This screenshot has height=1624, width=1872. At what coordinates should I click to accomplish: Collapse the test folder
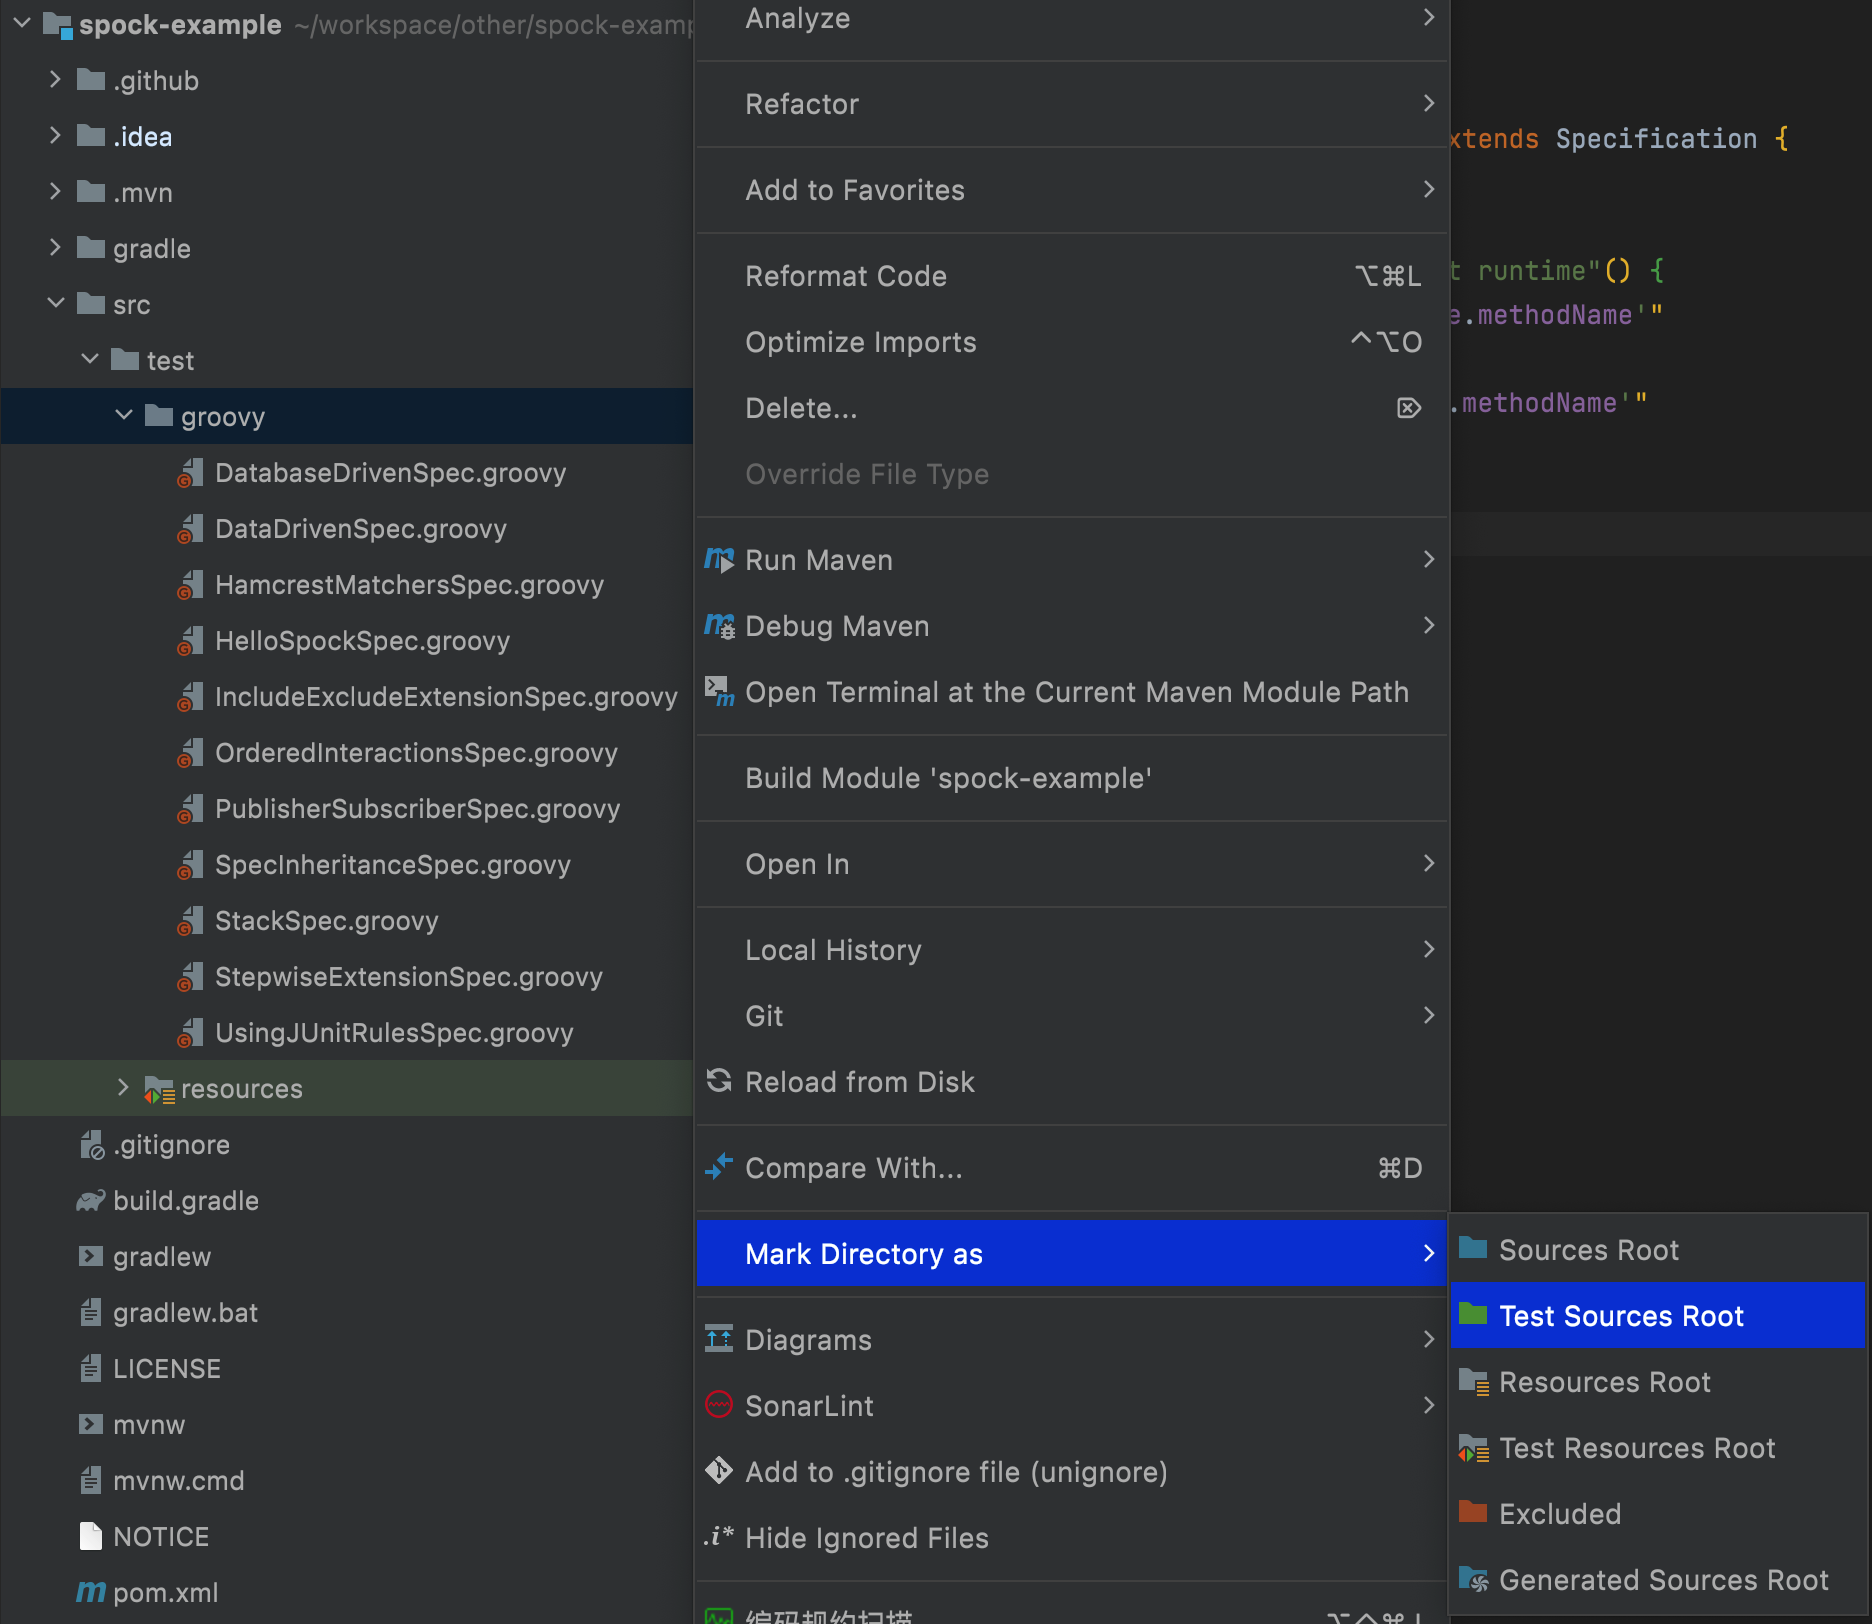[90, 359]
